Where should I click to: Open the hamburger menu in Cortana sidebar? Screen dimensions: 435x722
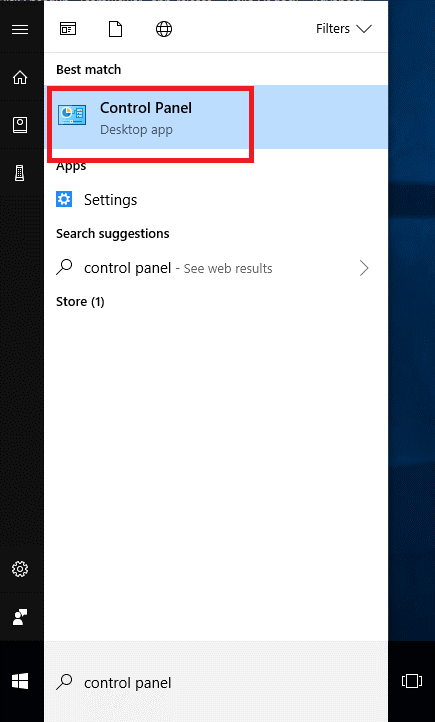click(20, 29)
